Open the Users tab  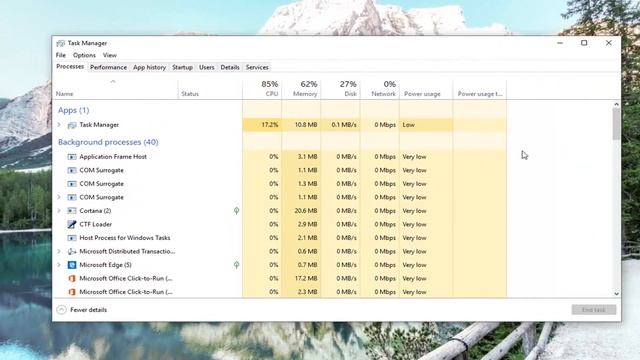207,67
